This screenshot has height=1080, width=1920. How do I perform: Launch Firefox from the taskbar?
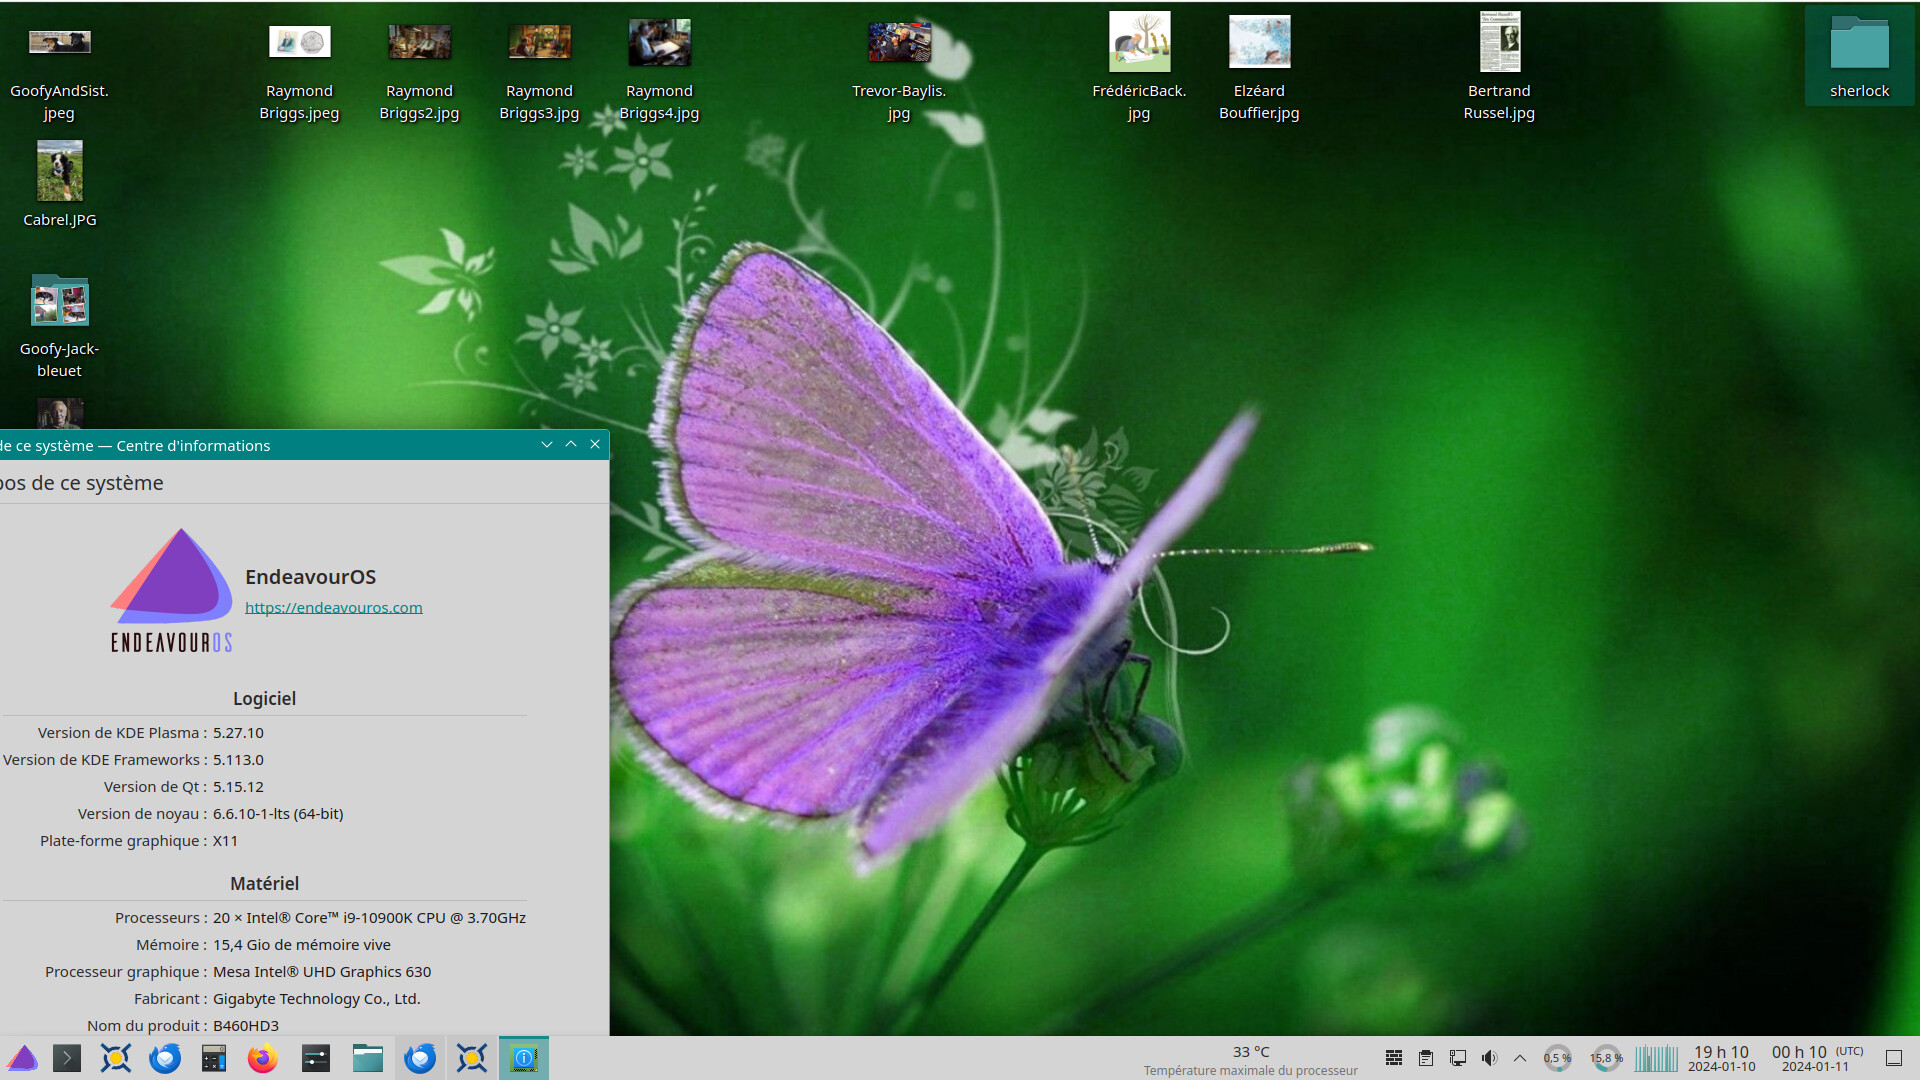click(263, 1058)
